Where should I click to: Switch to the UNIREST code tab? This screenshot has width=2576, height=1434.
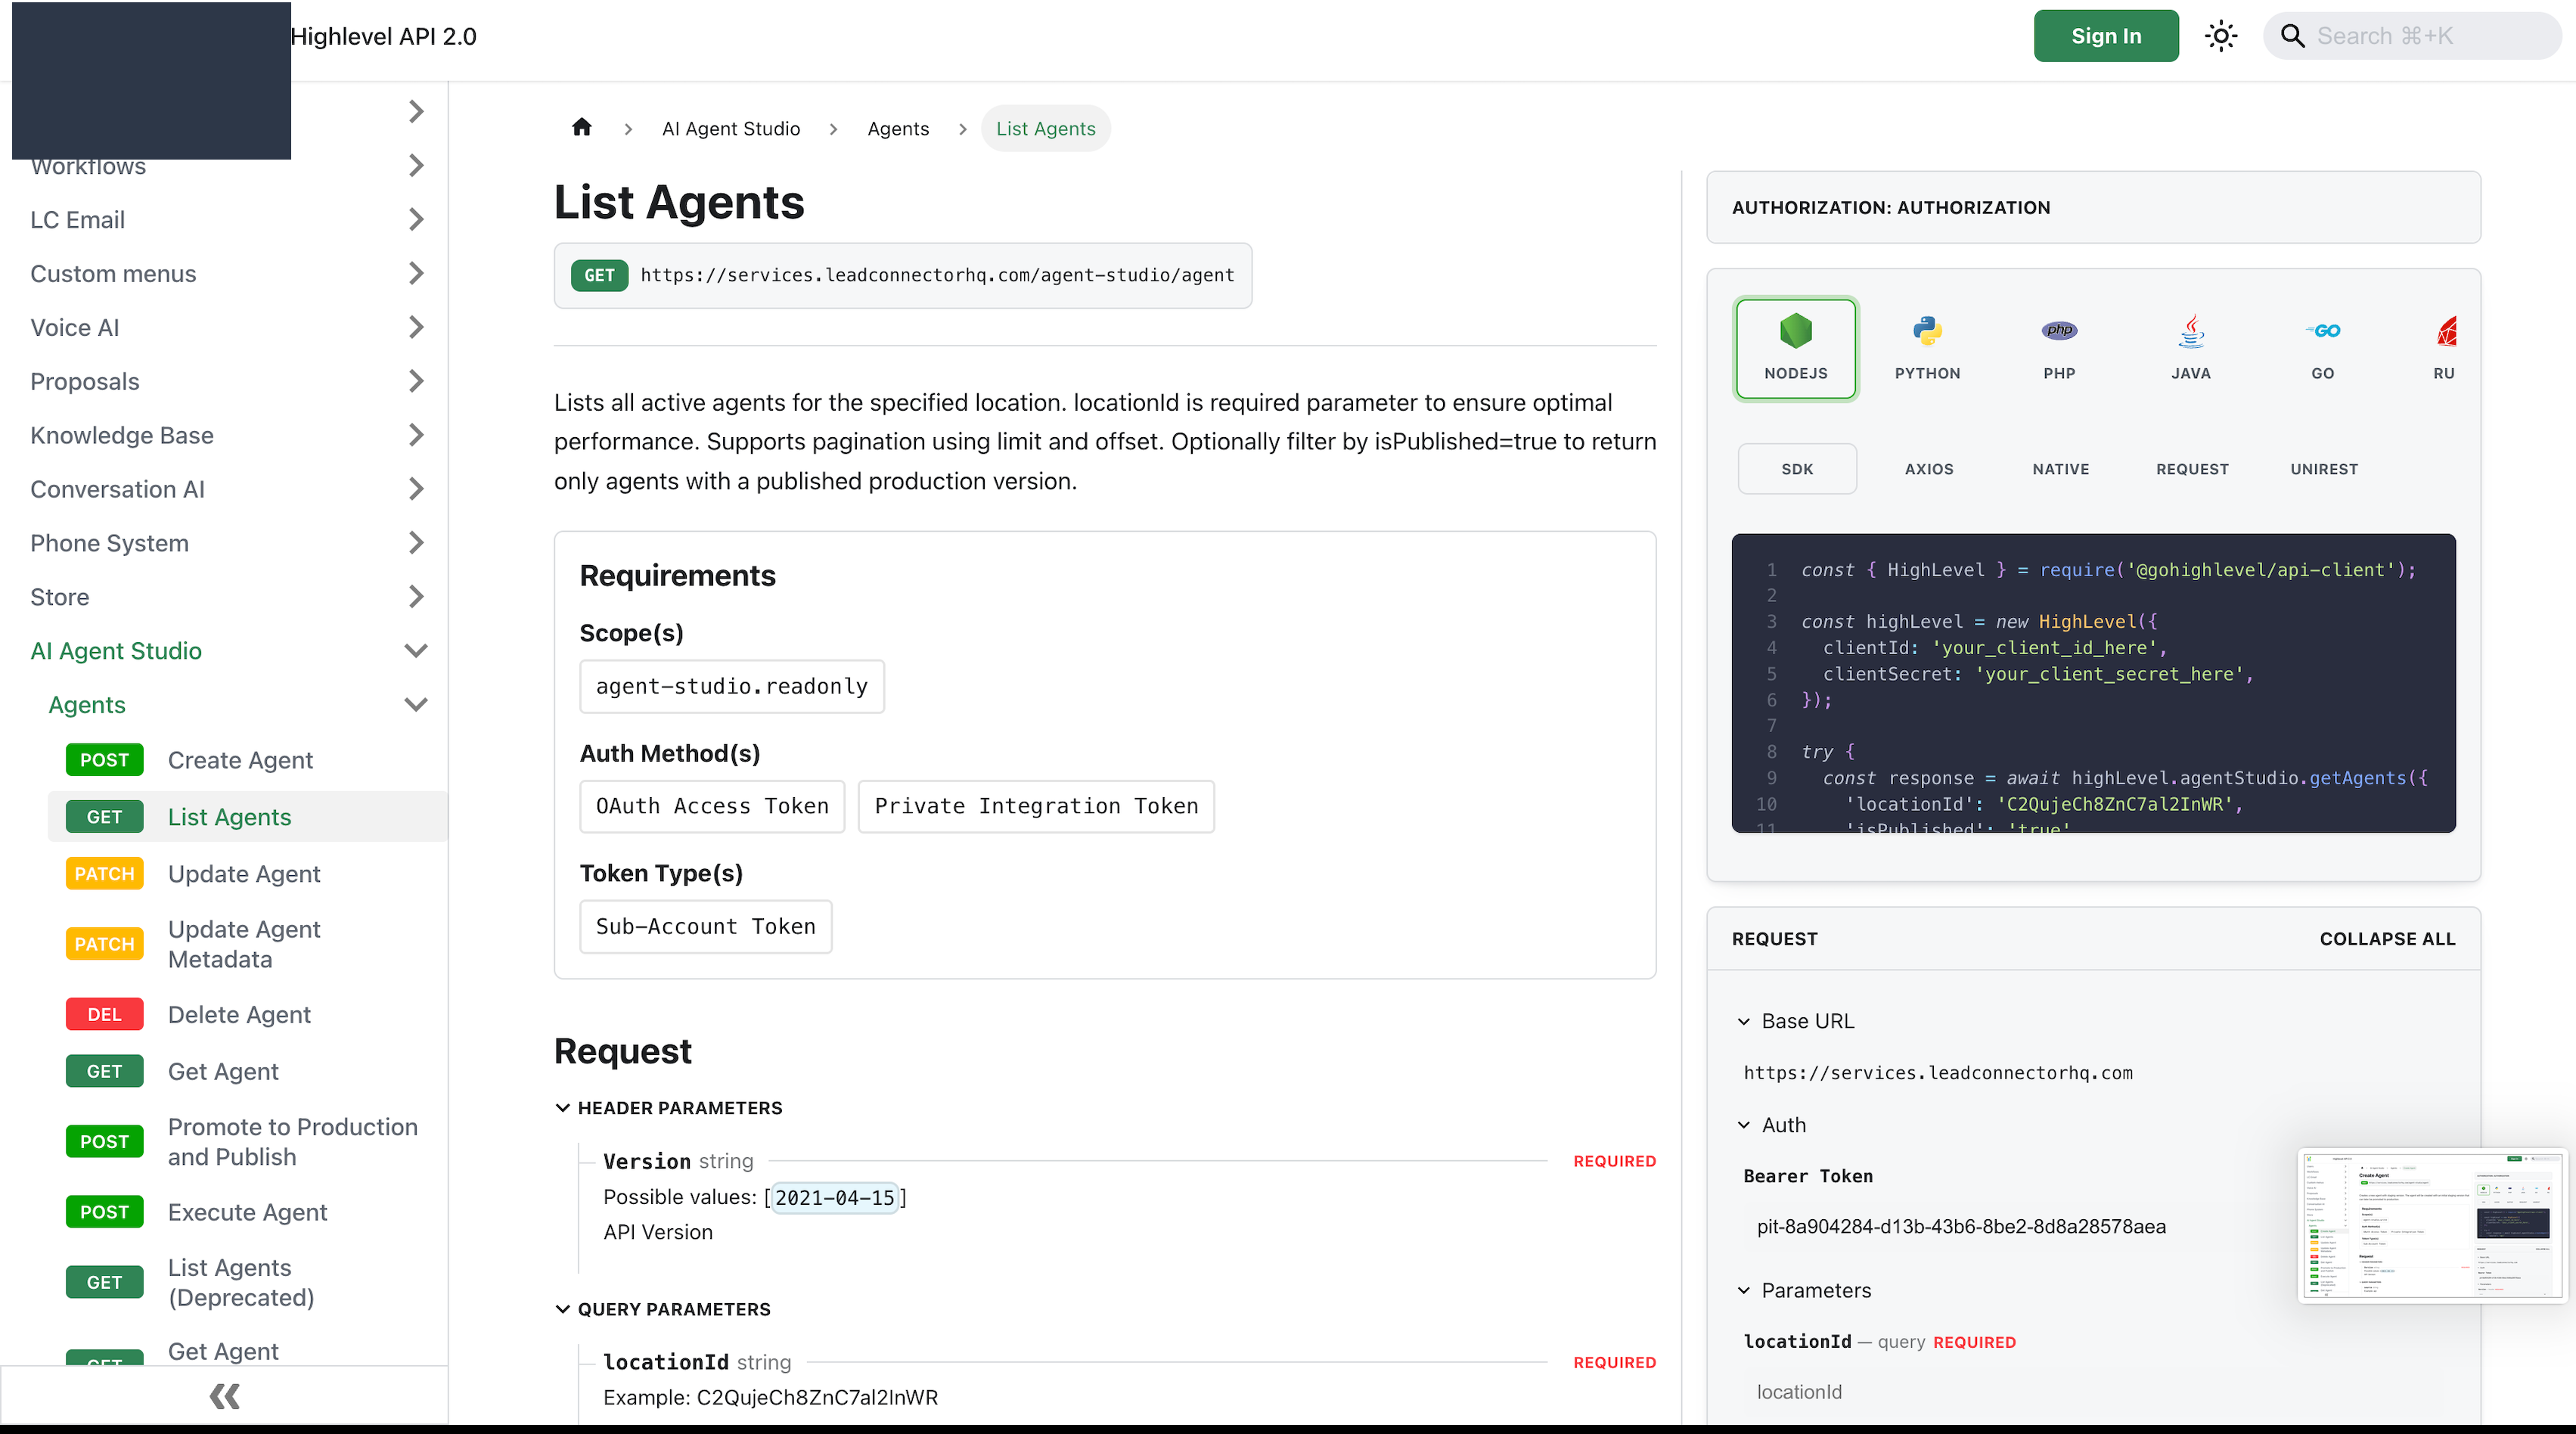[2324, 469]
